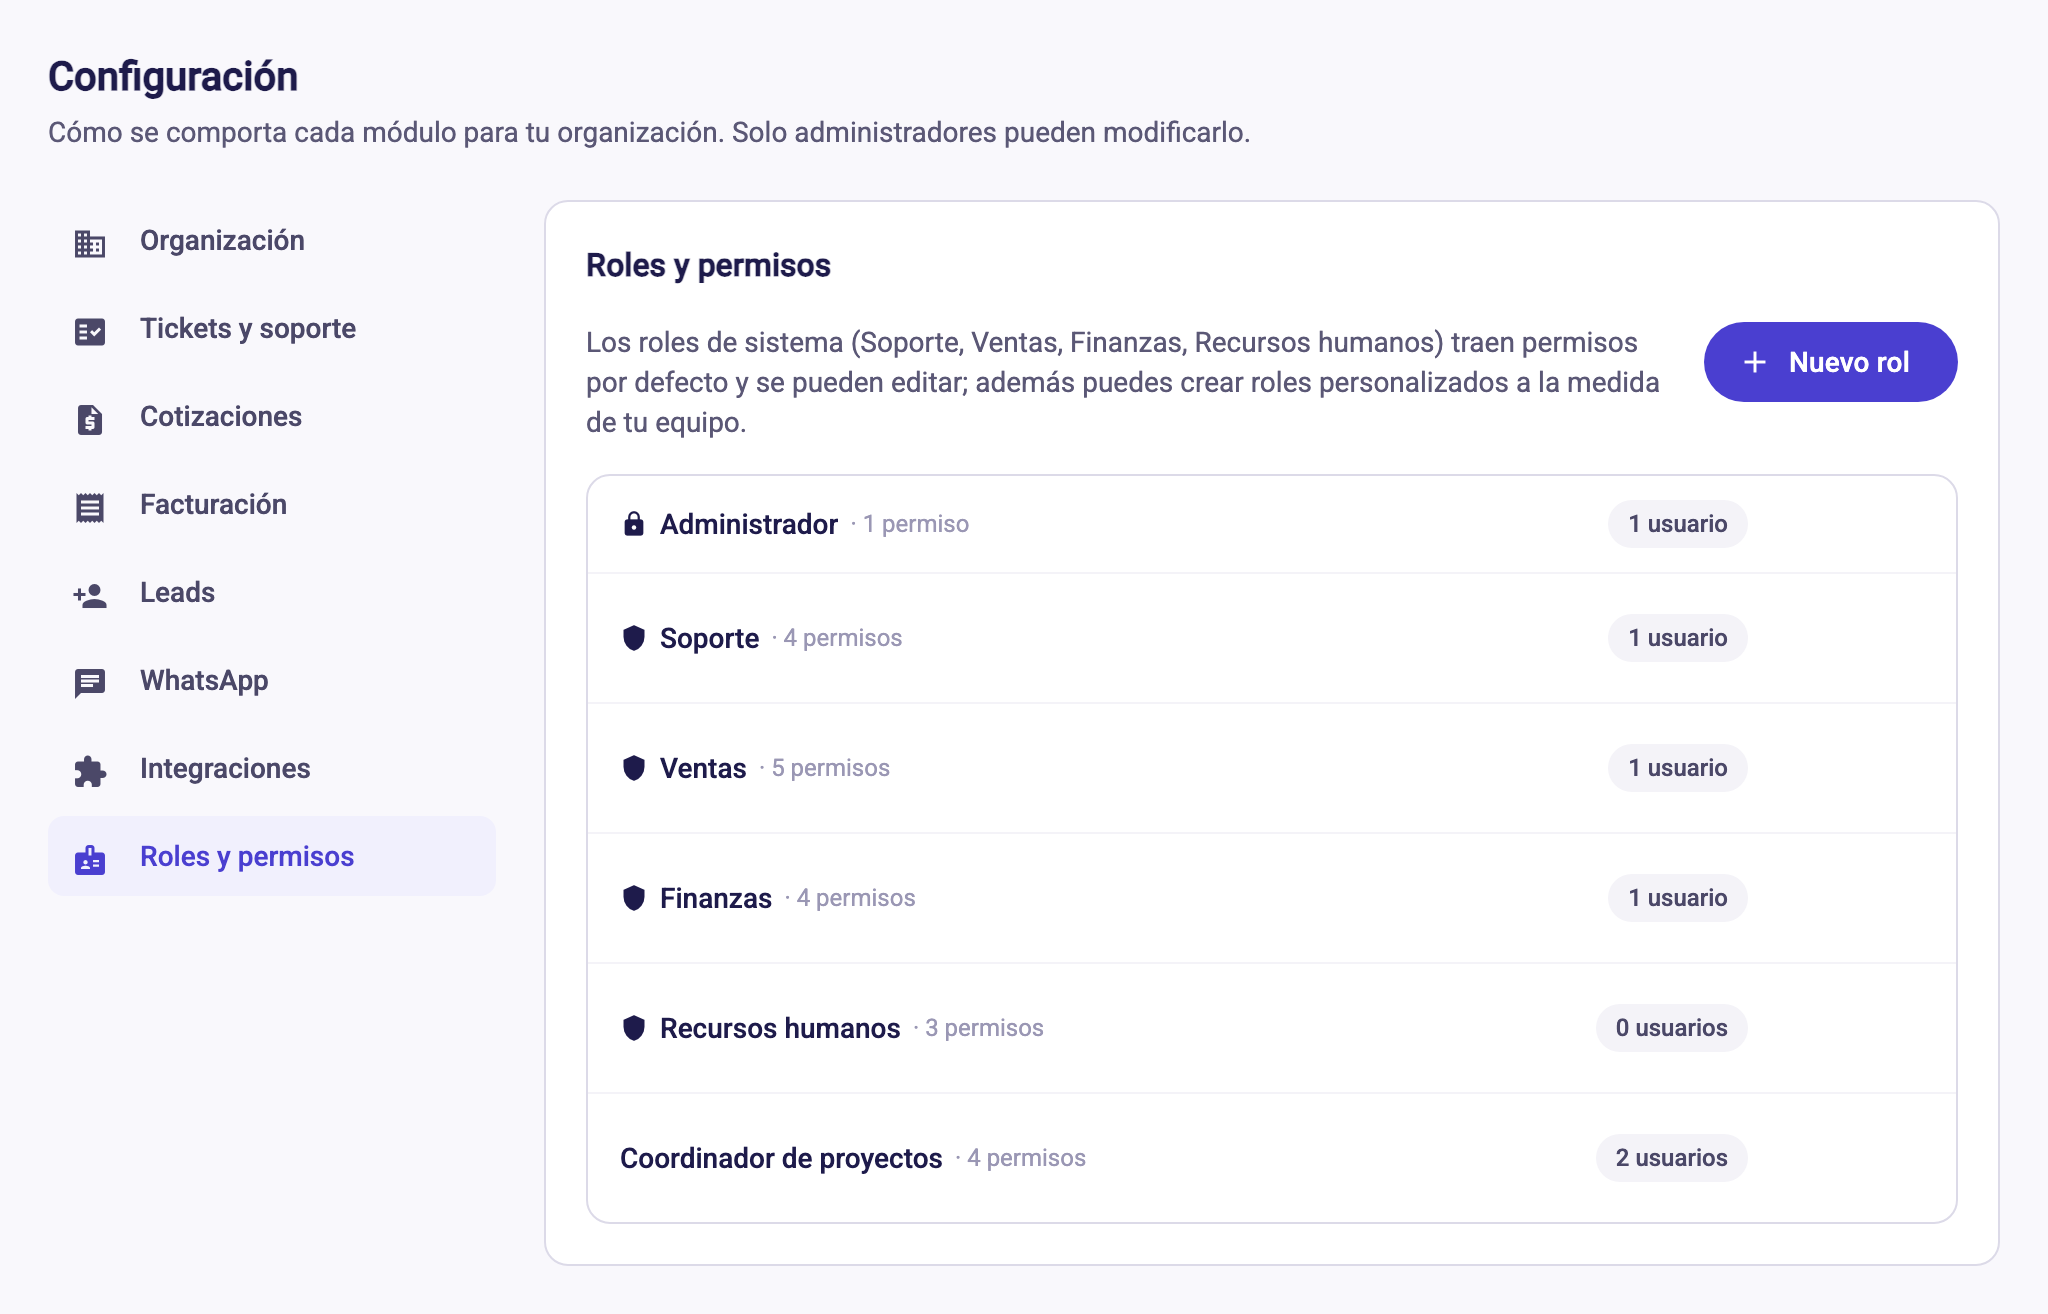Click the 2 usuarios badge

click(1671, 1158)
